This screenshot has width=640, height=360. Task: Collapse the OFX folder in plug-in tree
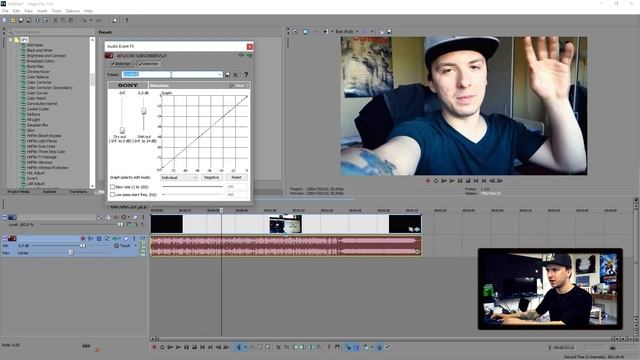coord(11,40)
